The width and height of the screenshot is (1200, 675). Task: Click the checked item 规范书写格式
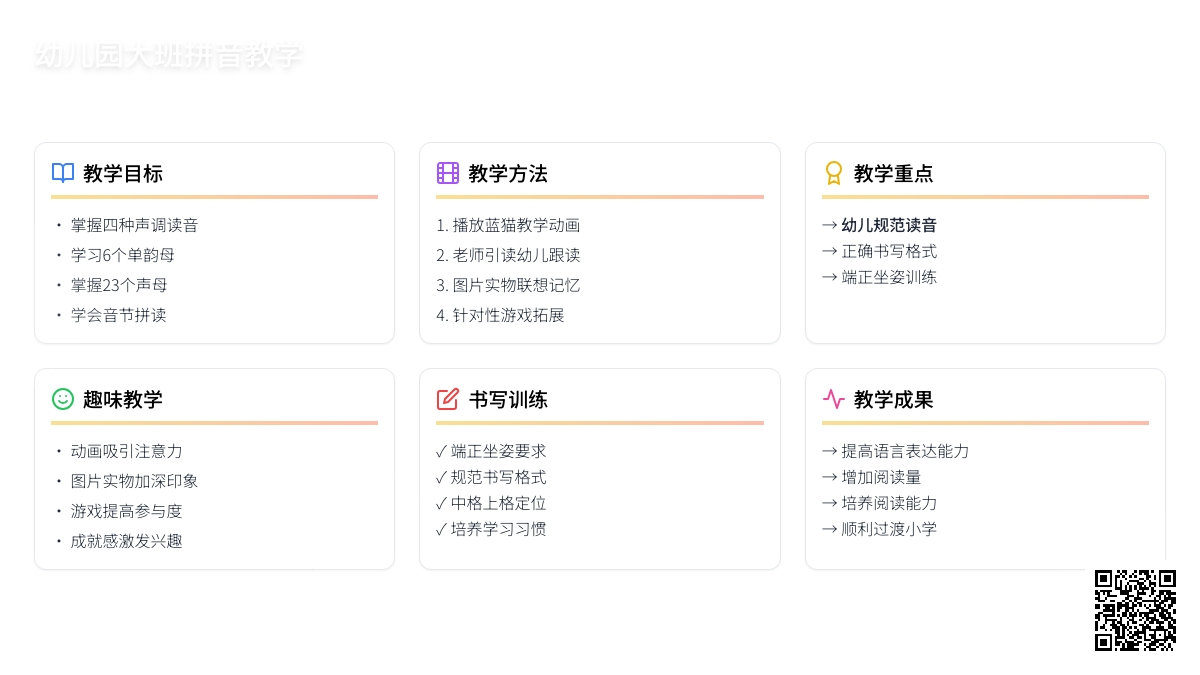click(498, 477)
